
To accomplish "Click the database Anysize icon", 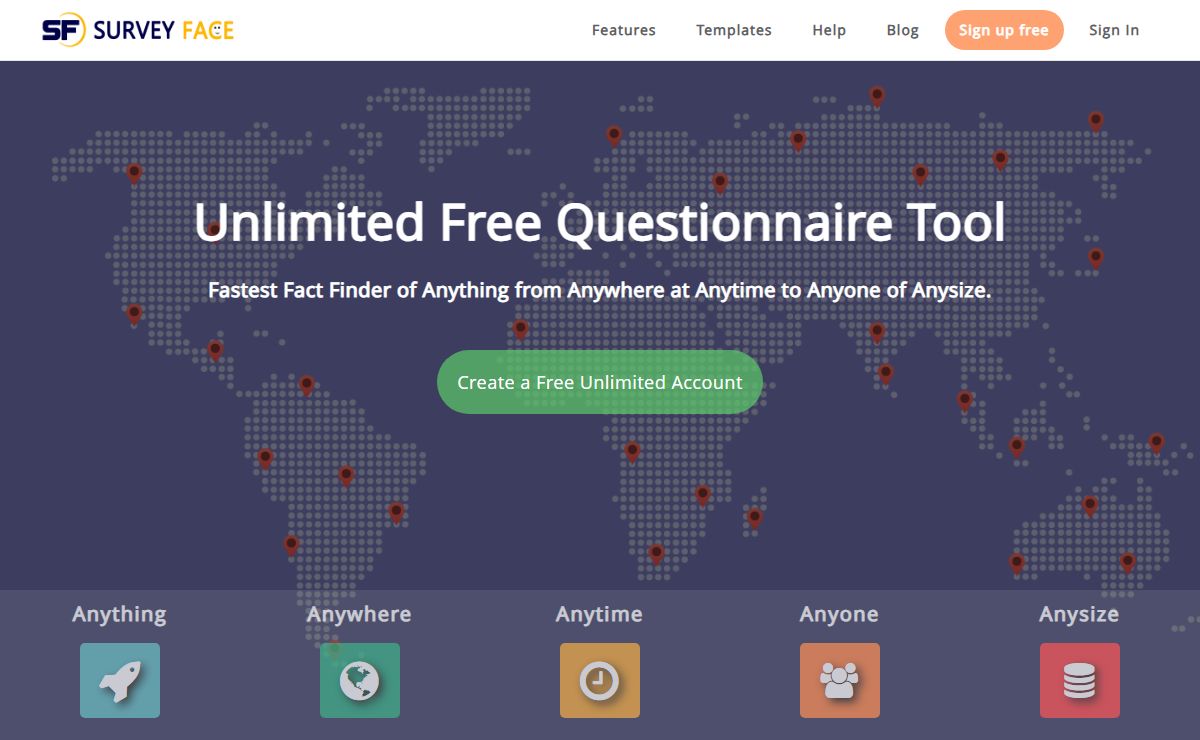I will [x=1080, y=680].
